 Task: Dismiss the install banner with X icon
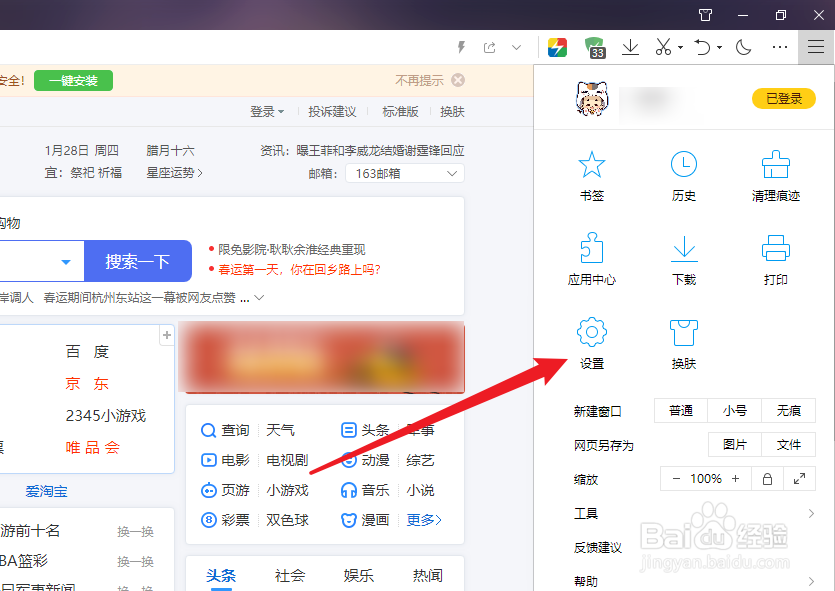coord(458,80)
